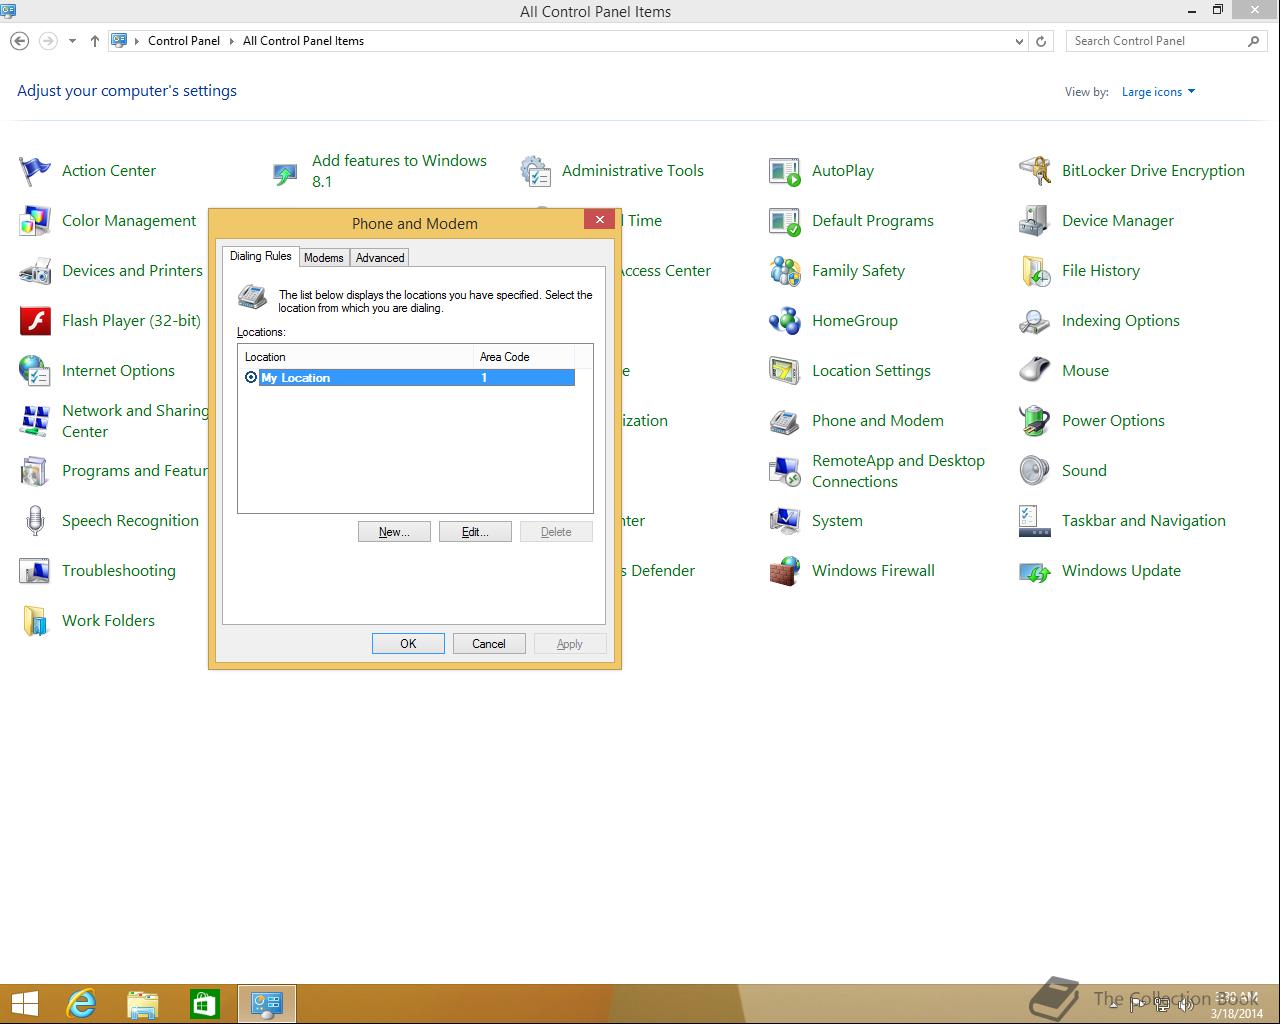Expand the chevron after Control Panel breadcrumb
1280x1024 pixels.
[231, 41]
